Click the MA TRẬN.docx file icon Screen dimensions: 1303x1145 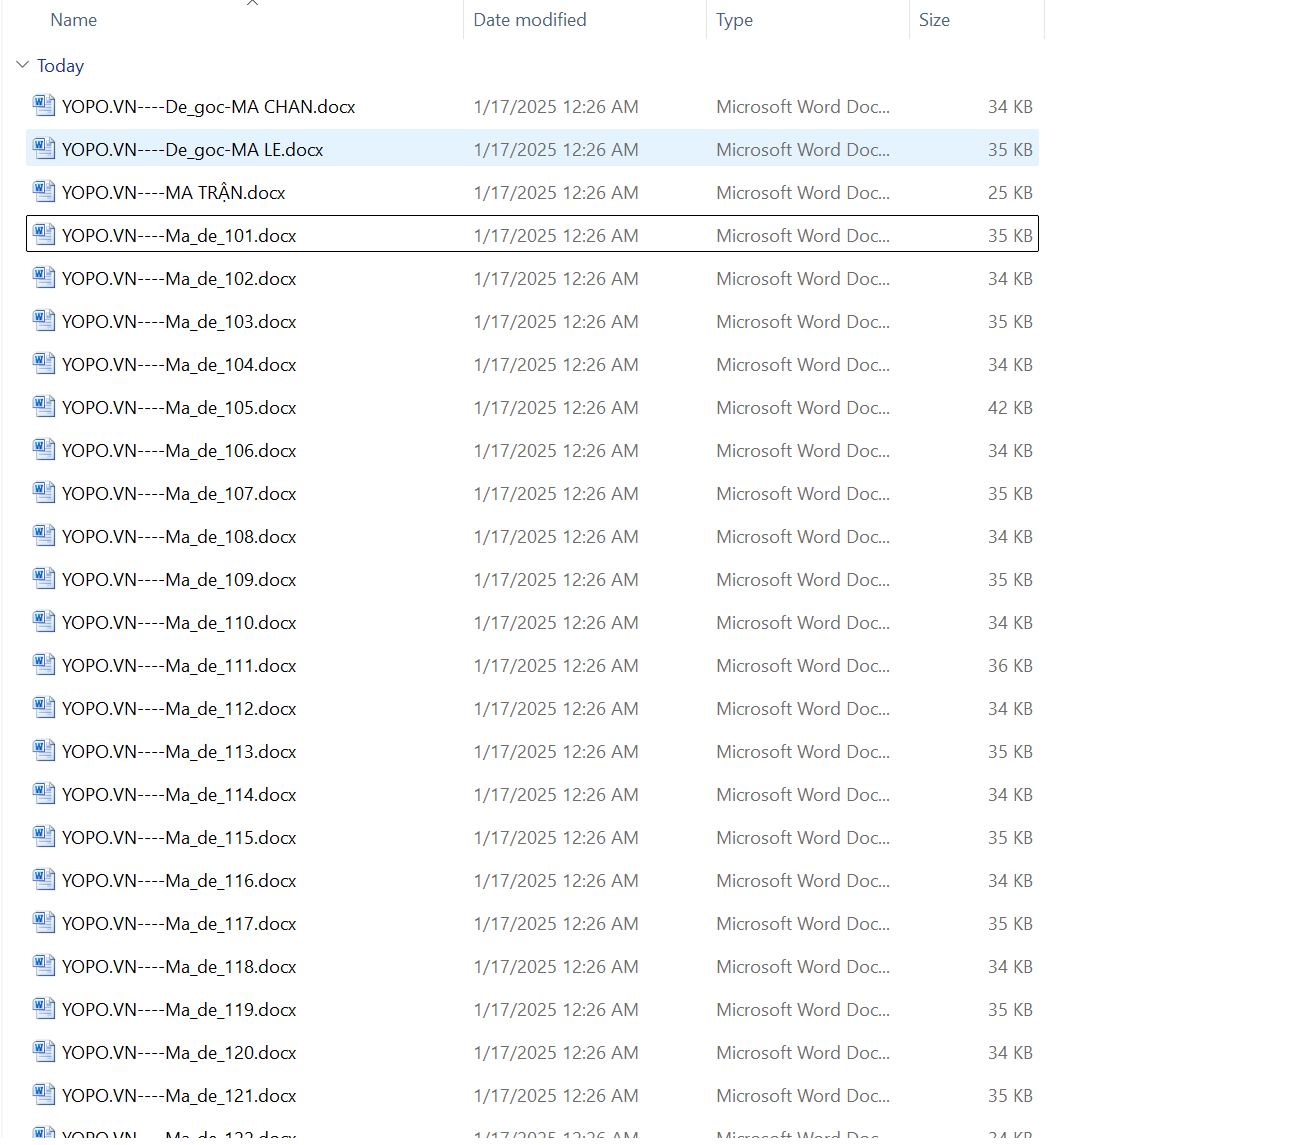coord(43,191)
